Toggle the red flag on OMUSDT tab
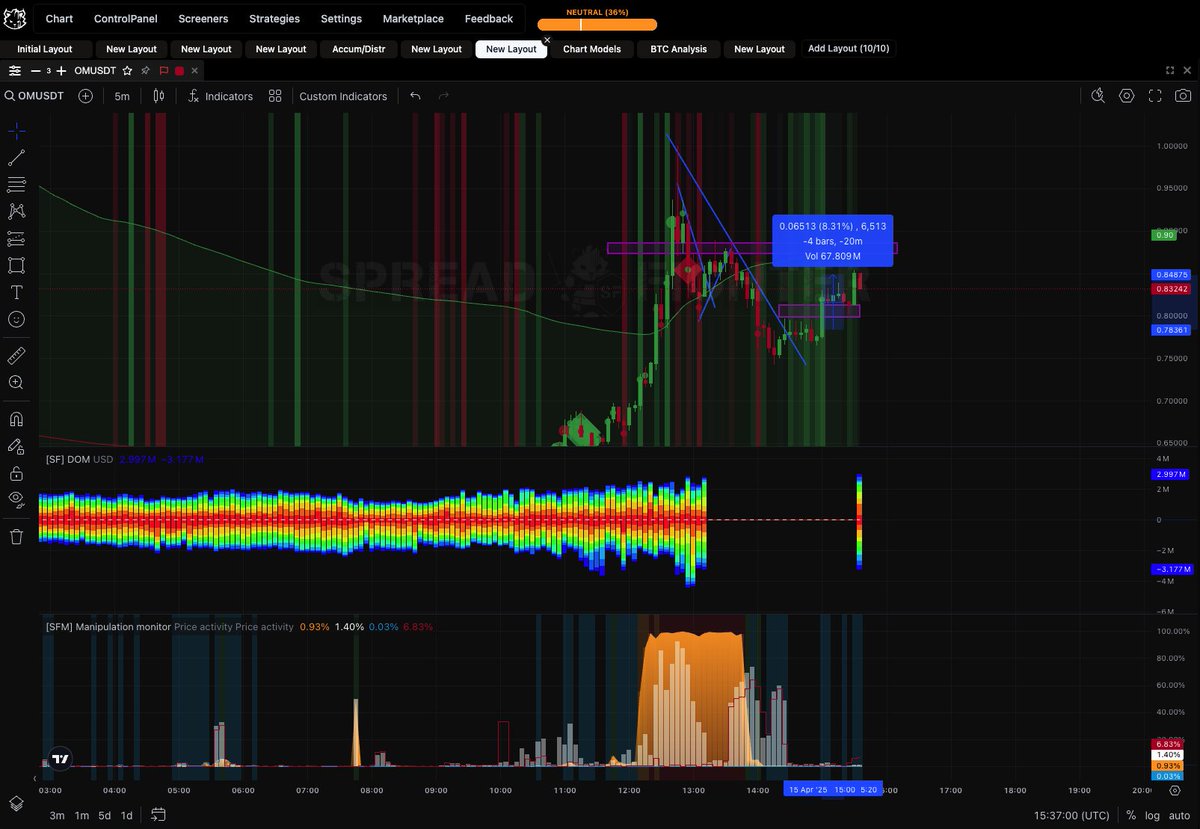The height and width of the screenshot is (829, 1200). point(163,71)
